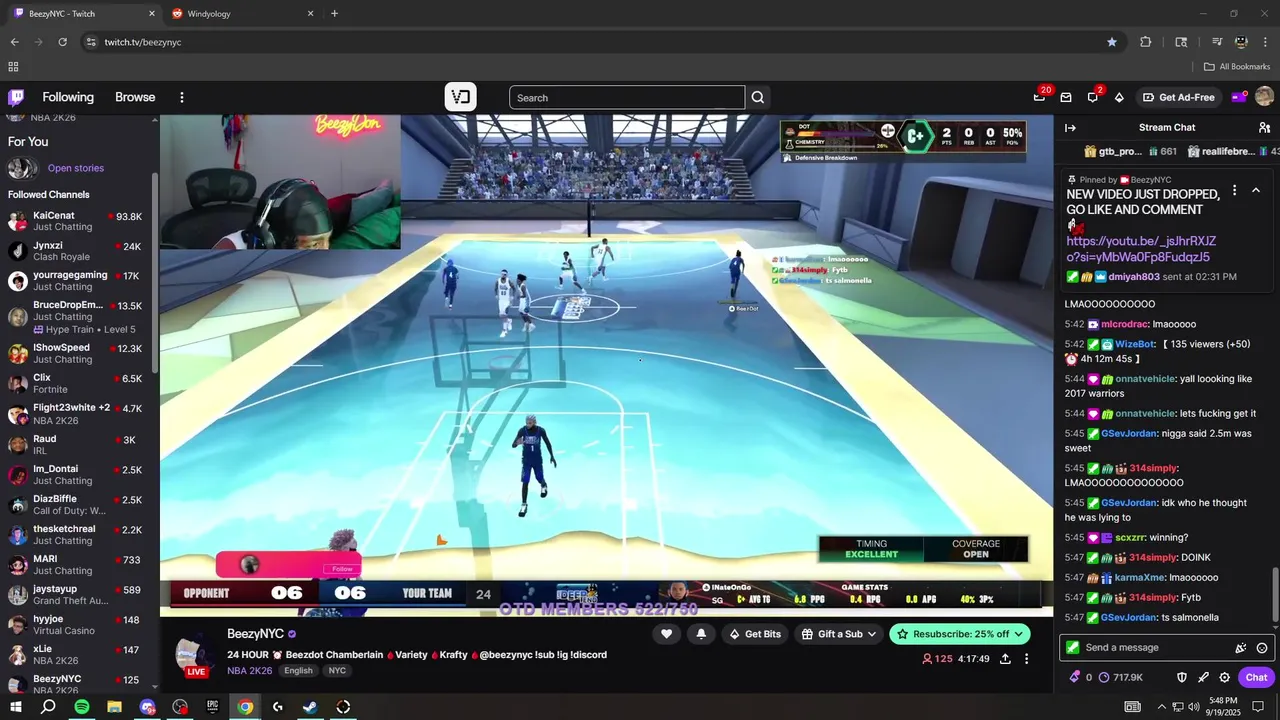Open the emote picker smiley icon
The height and width of the screenshot is (720, 1280).
click(1262, 647)
